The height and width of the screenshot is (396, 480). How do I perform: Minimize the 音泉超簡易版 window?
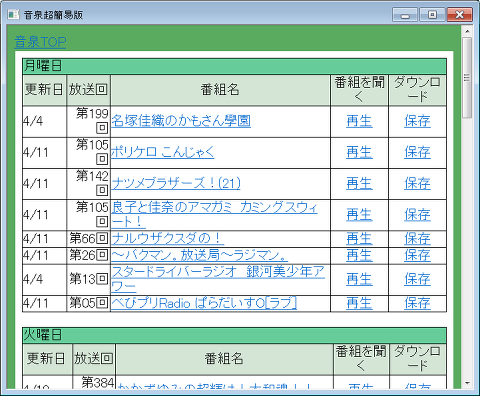(405, 15)
